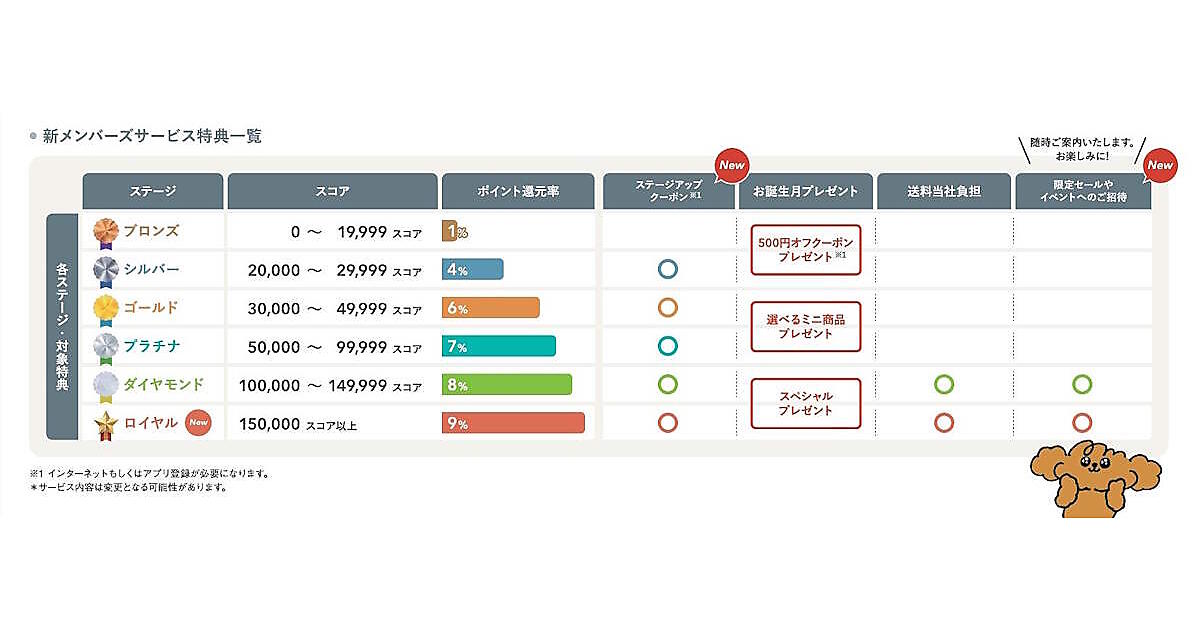
Task: Click the Gold stage medal icon
Action: pyautogui.click(x=106, y=308)
